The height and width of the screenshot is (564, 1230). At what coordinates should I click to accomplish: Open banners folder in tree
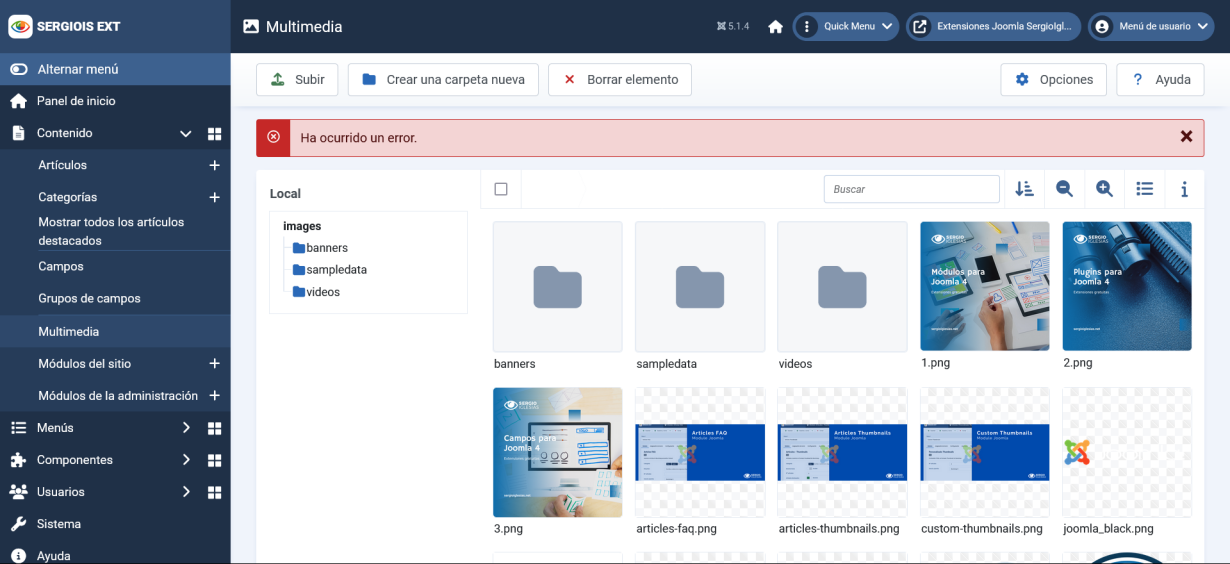pos(320,248)
